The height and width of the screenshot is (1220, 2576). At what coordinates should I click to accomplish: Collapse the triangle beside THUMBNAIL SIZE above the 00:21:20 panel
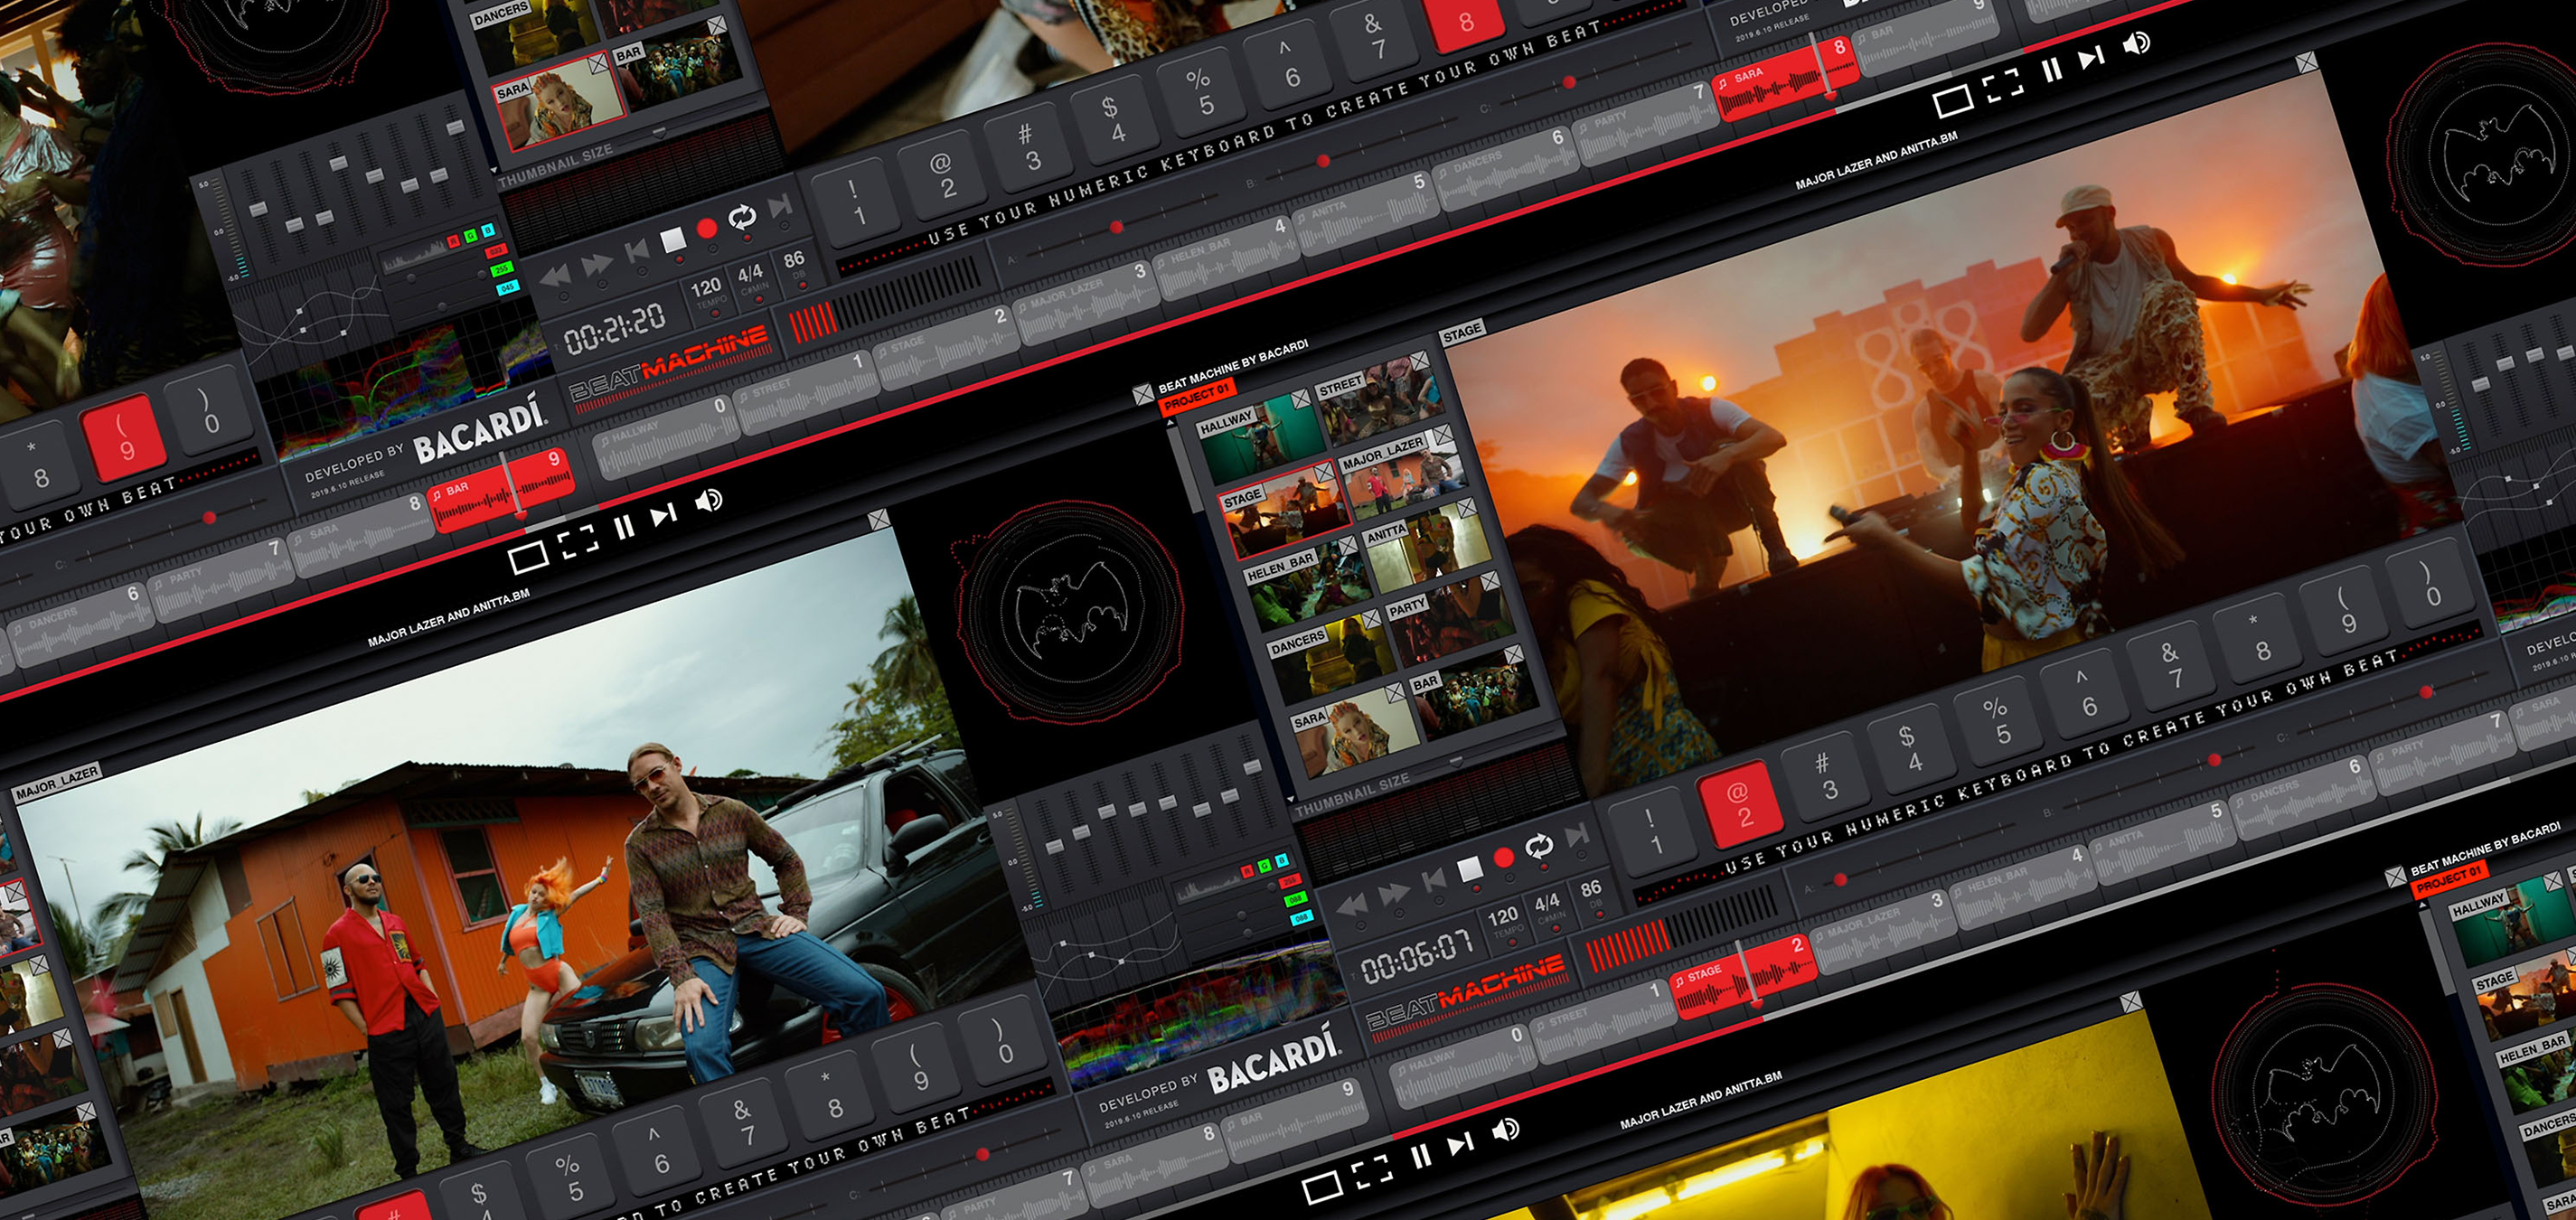click(x=494, y=170)
